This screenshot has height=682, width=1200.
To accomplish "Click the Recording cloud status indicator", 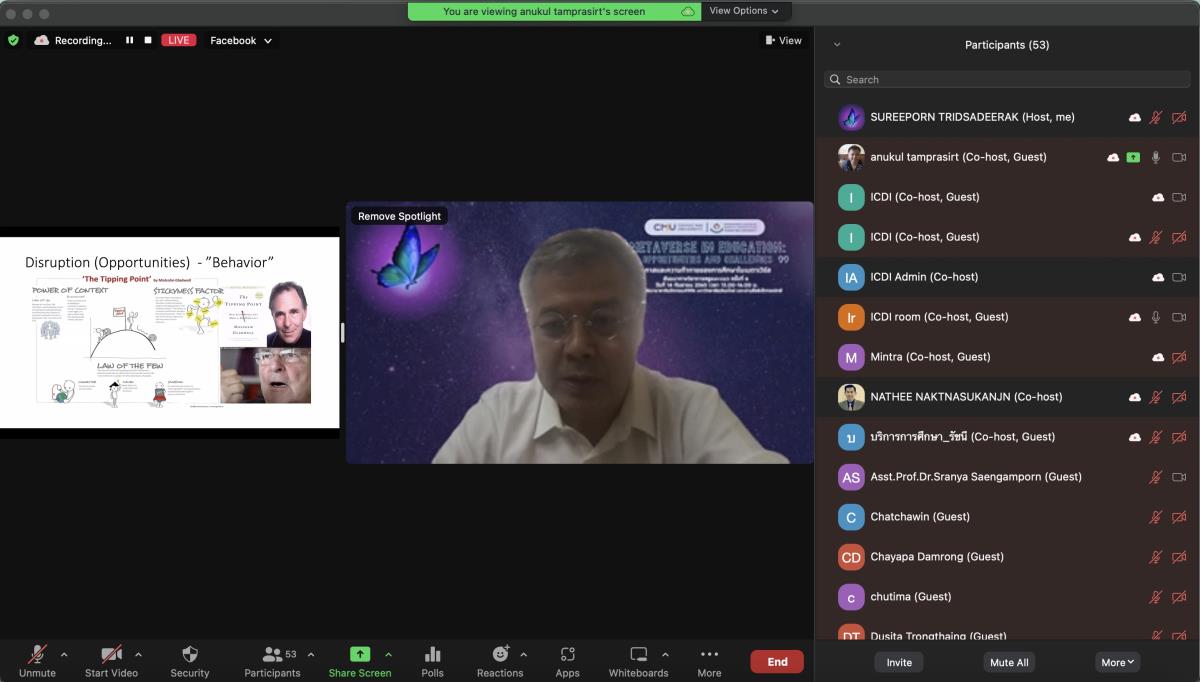I will point(73,40).
